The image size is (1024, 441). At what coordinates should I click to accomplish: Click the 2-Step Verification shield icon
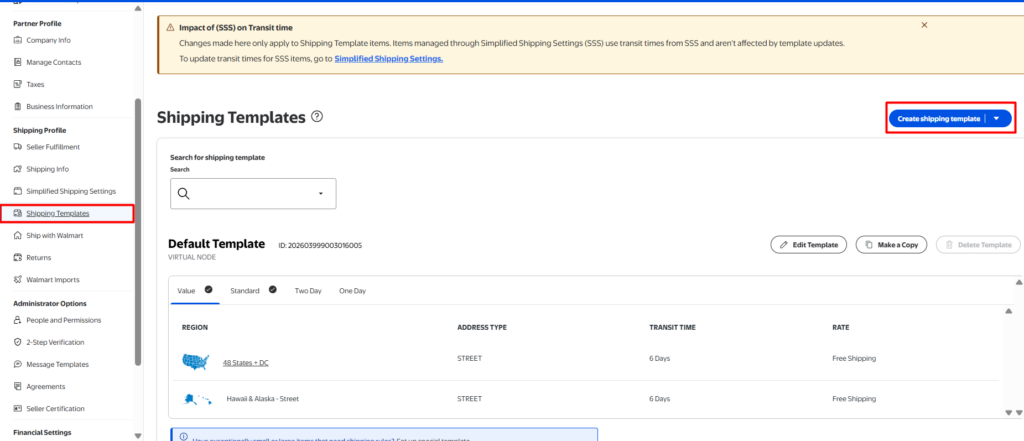(18, 342)
